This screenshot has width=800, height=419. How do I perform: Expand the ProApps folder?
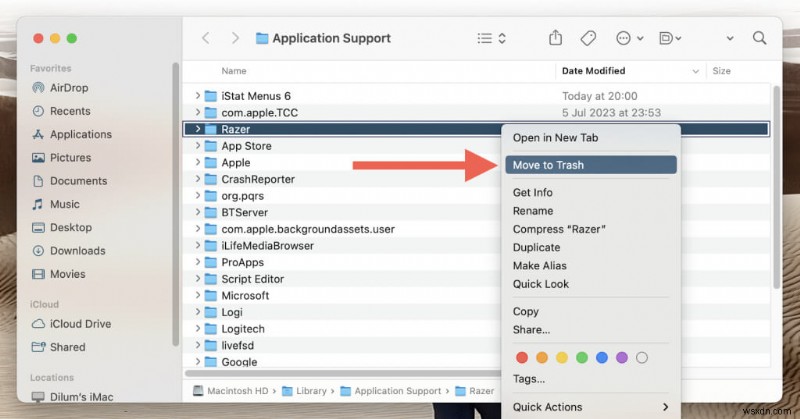pyautogui.click(x=197, y=262)
